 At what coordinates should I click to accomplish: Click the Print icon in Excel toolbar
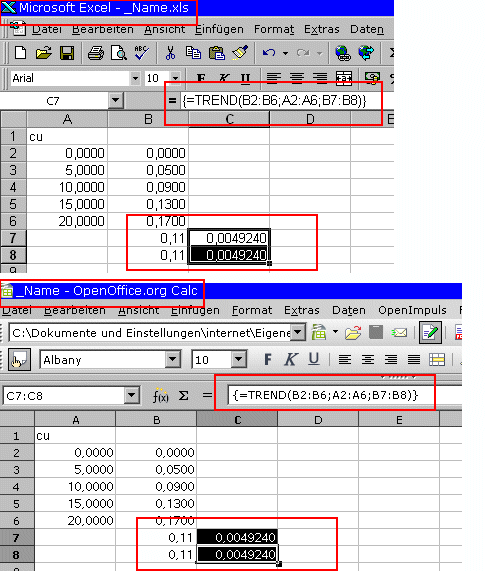coord(96,53)
